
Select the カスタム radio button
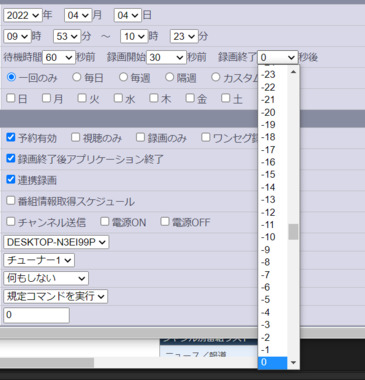click(x=216, y=77)
